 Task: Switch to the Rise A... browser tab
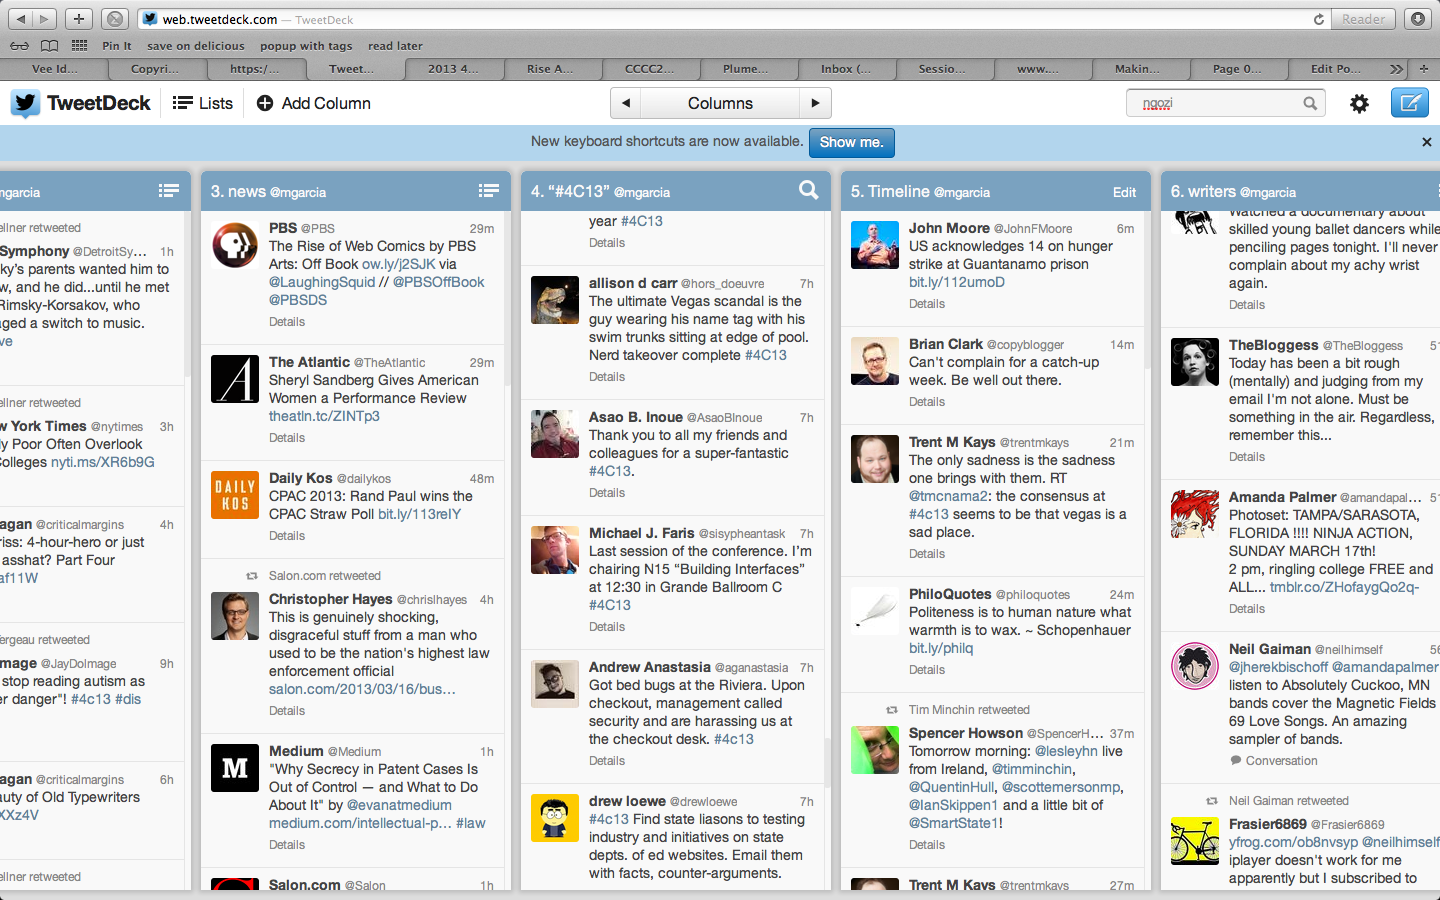coord(550,69)
